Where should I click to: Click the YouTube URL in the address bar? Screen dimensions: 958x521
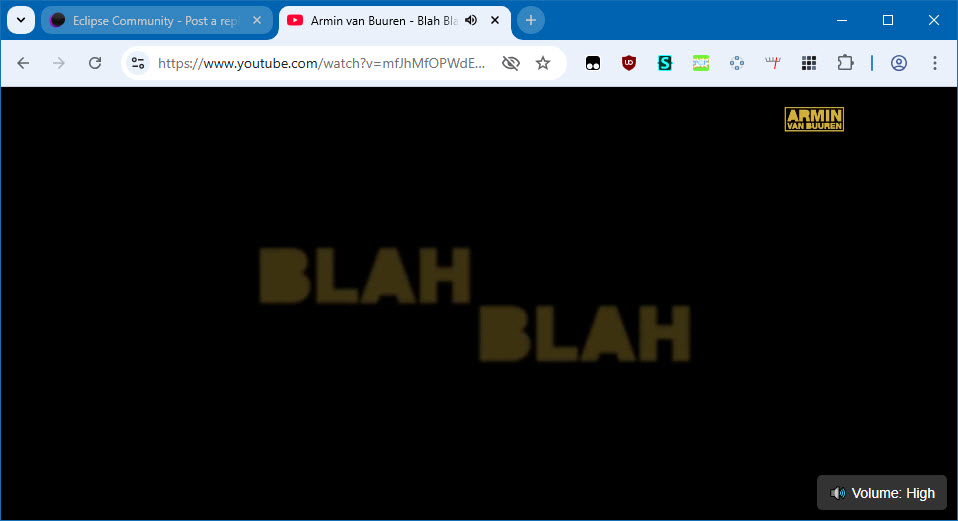click(321, 63)
